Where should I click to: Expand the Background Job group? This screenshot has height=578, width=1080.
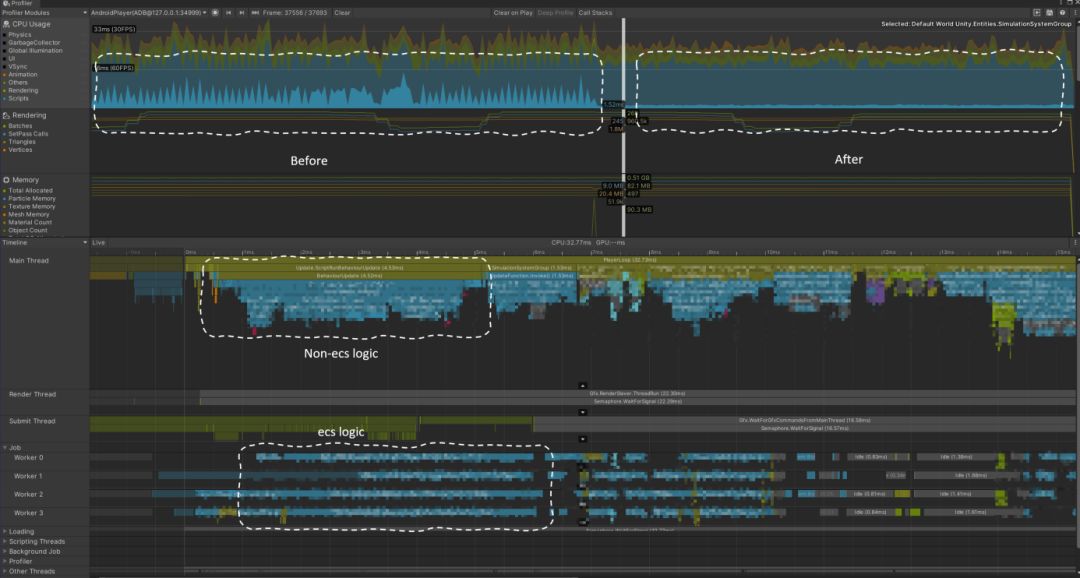(5, 552)
